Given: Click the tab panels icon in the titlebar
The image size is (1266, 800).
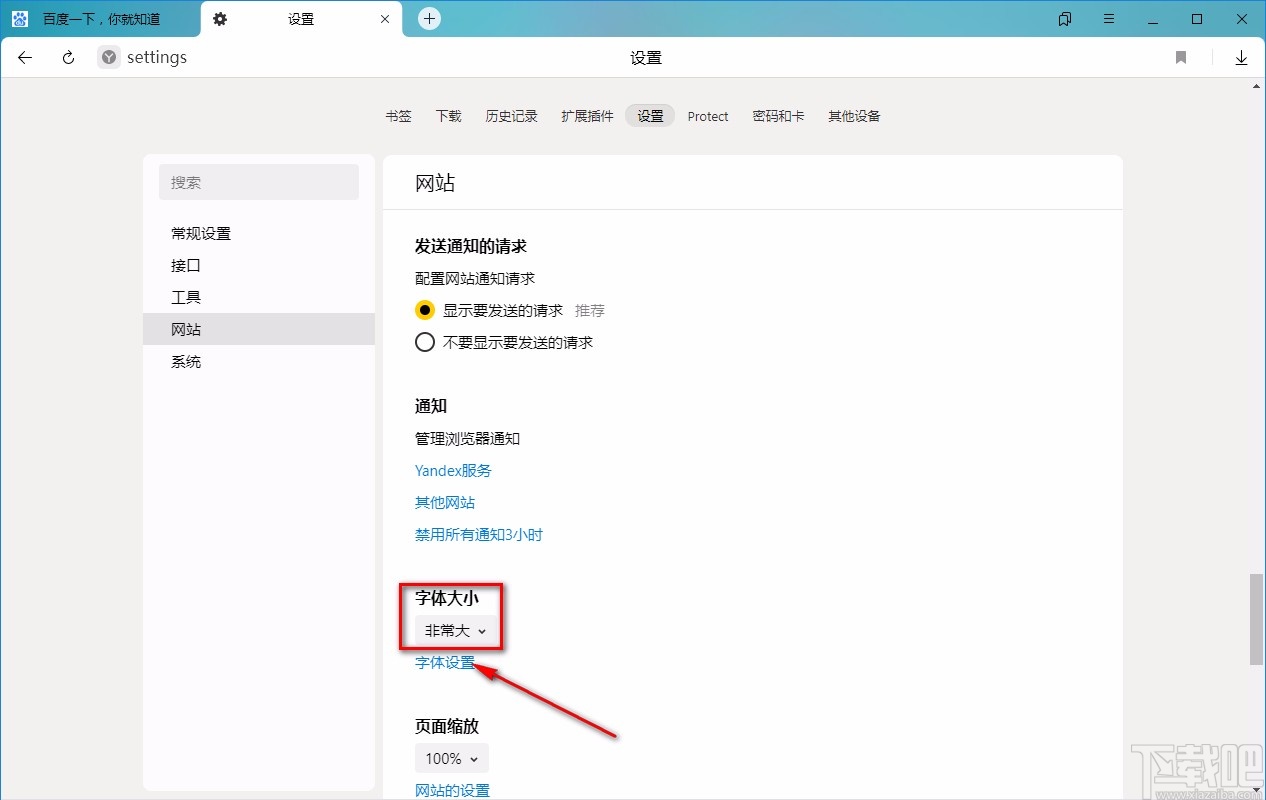Looking at the screenshot, I should tap(1064, 18).
